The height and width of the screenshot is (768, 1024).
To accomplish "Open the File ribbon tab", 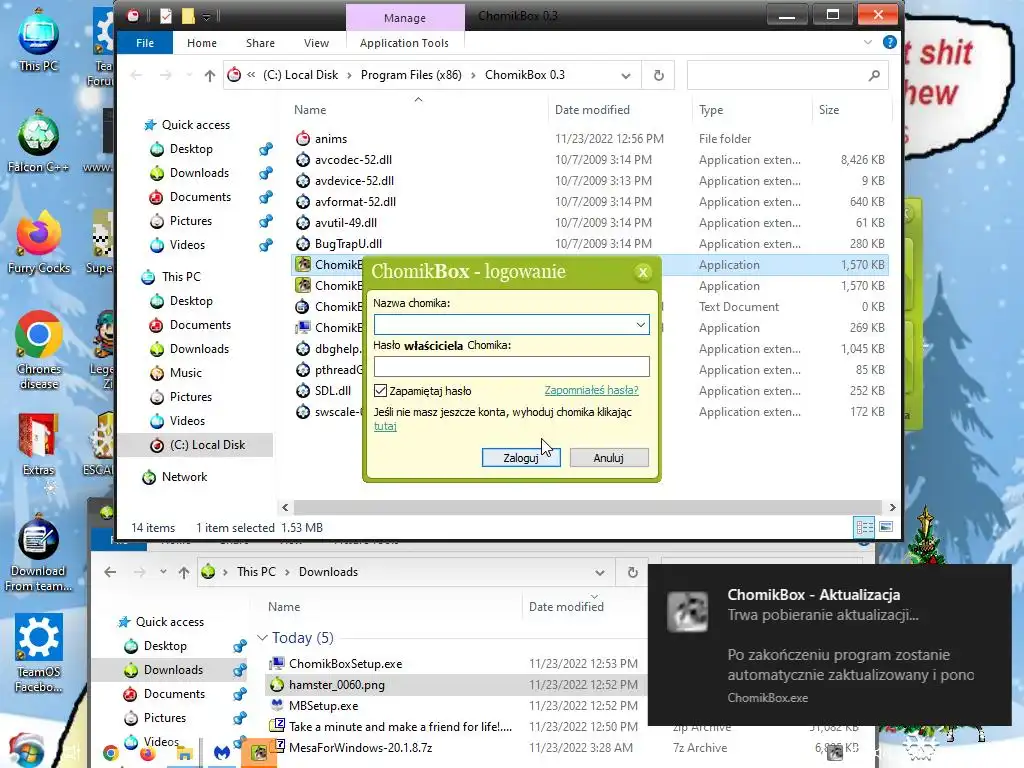I will (145, 43).
